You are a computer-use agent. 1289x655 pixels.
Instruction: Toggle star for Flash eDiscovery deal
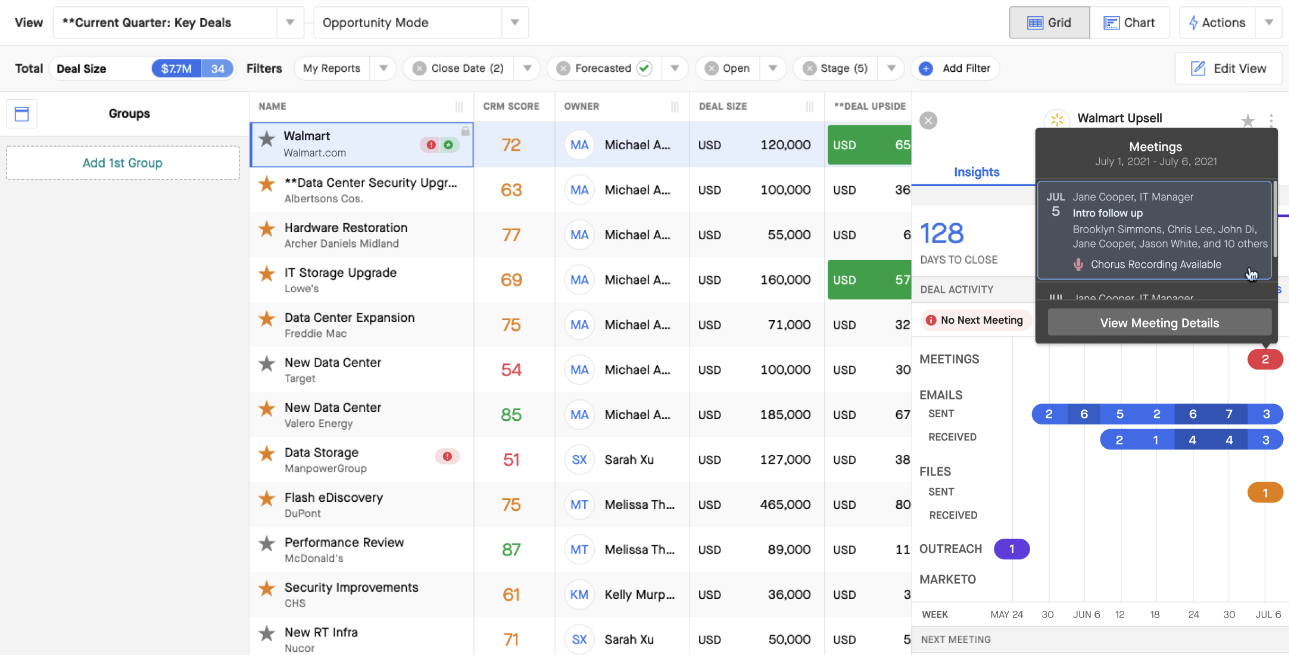point(266,499)
